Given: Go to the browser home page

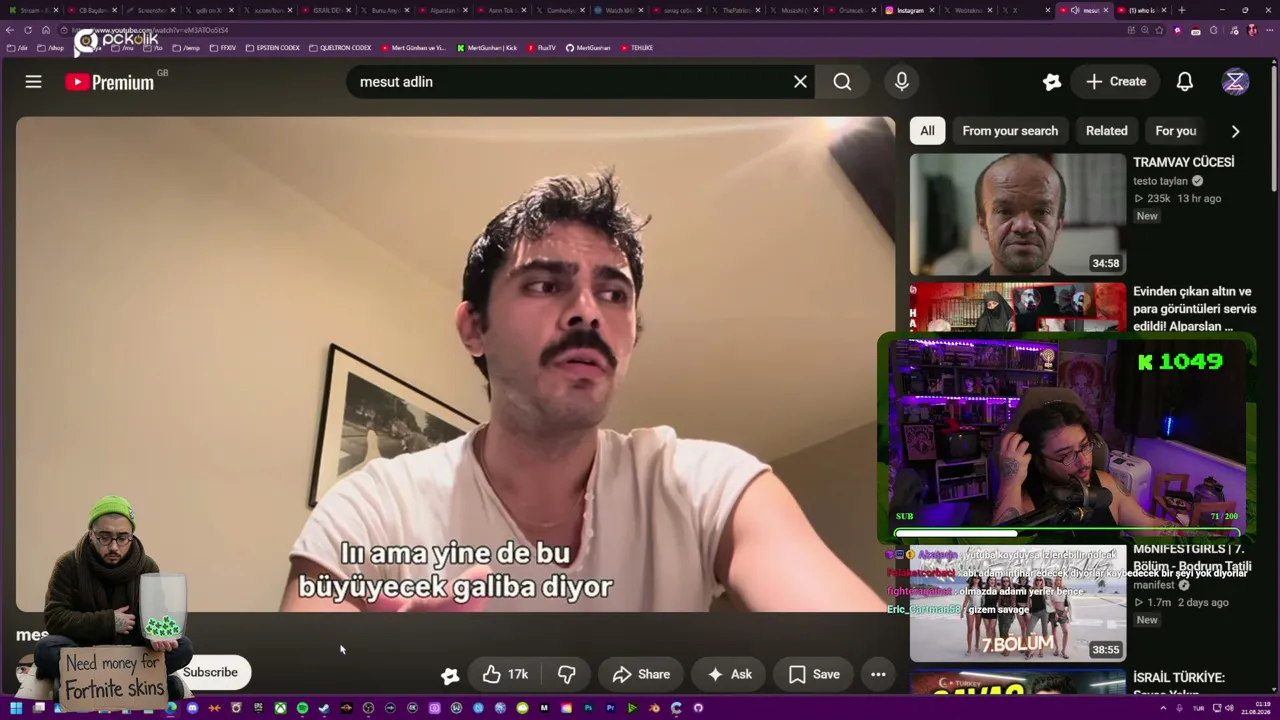Looking at the screenshot, I should [46, 30].
